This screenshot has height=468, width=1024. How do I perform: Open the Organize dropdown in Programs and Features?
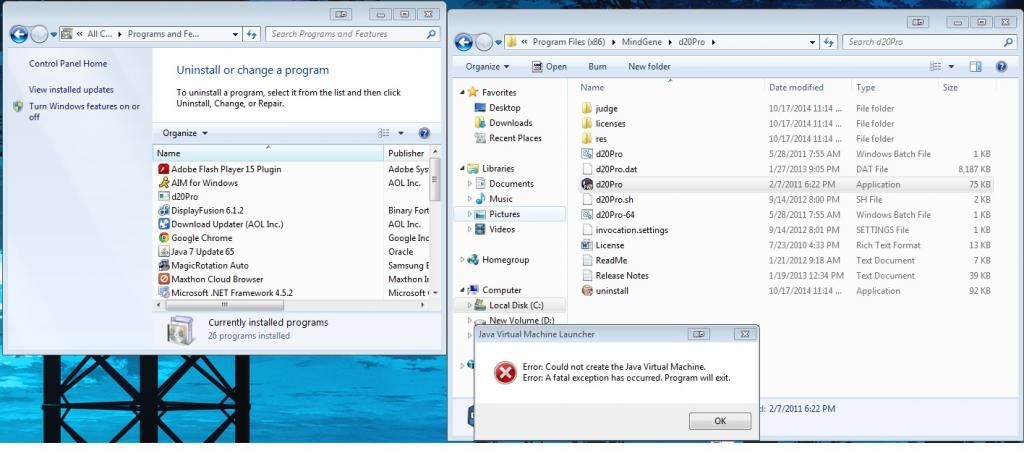[185, 133]
